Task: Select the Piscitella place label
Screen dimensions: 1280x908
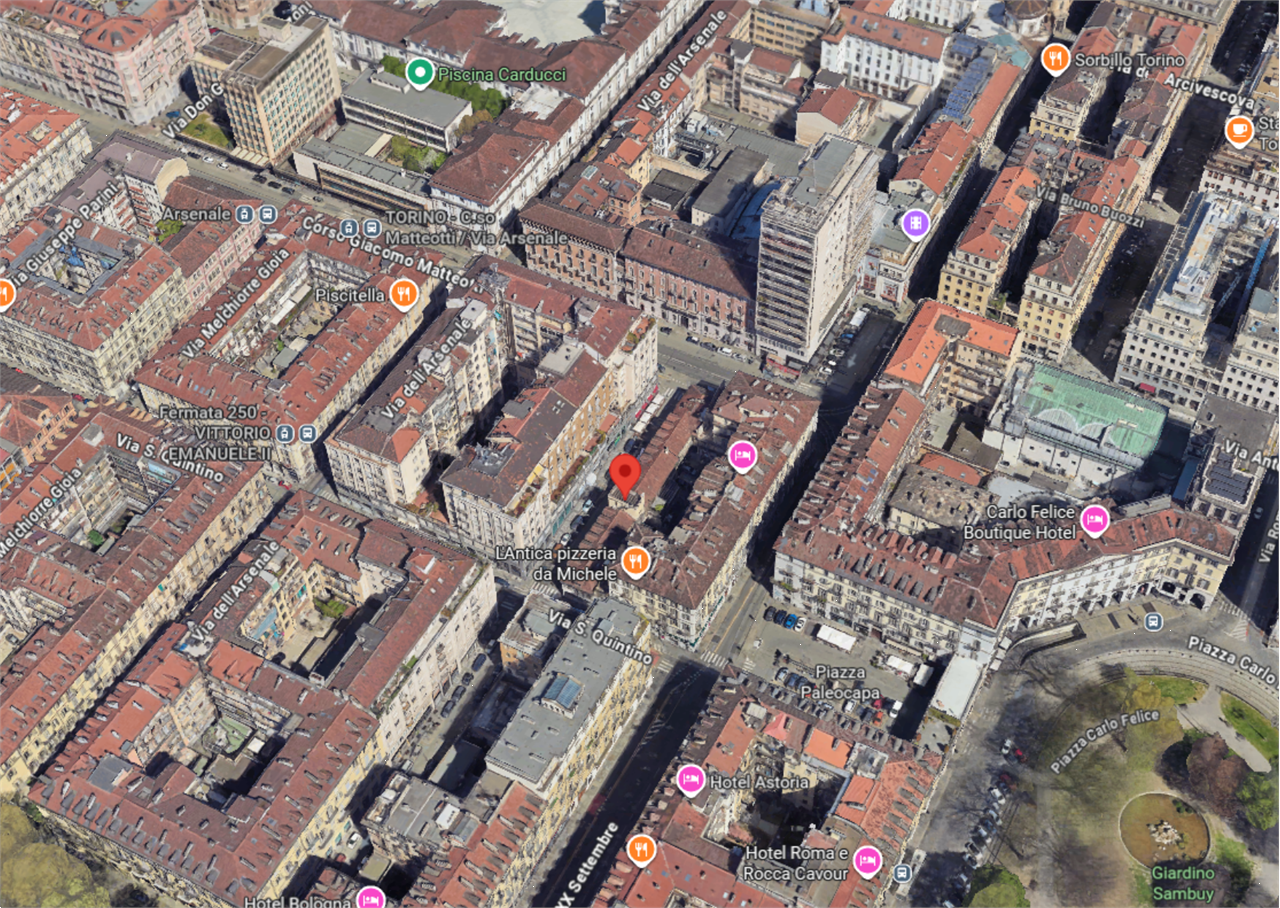Action: point(349,295)
